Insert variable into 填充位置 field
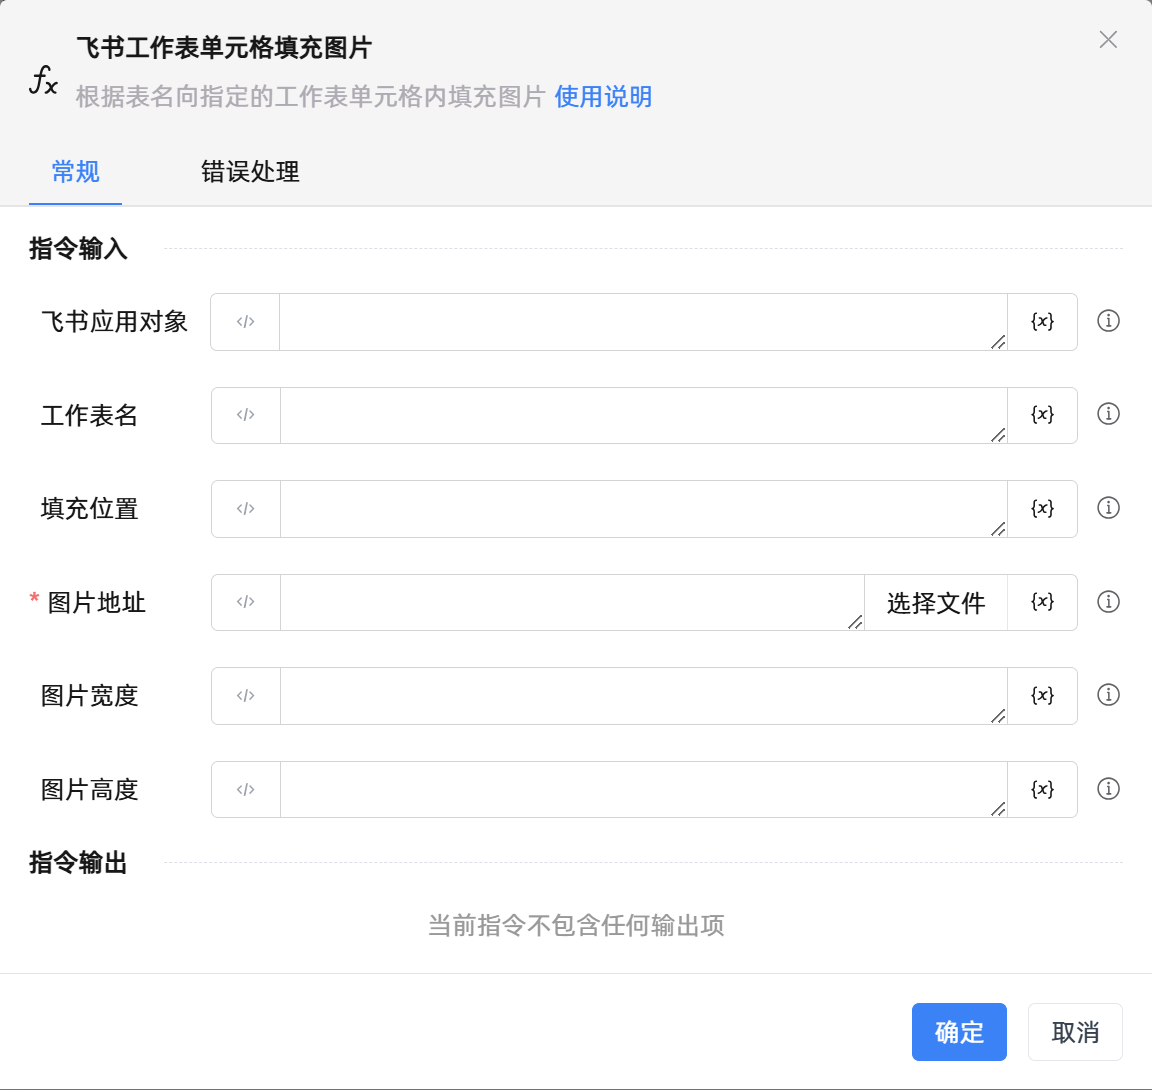The image size is (1152, 1090). pos(1042,508)
